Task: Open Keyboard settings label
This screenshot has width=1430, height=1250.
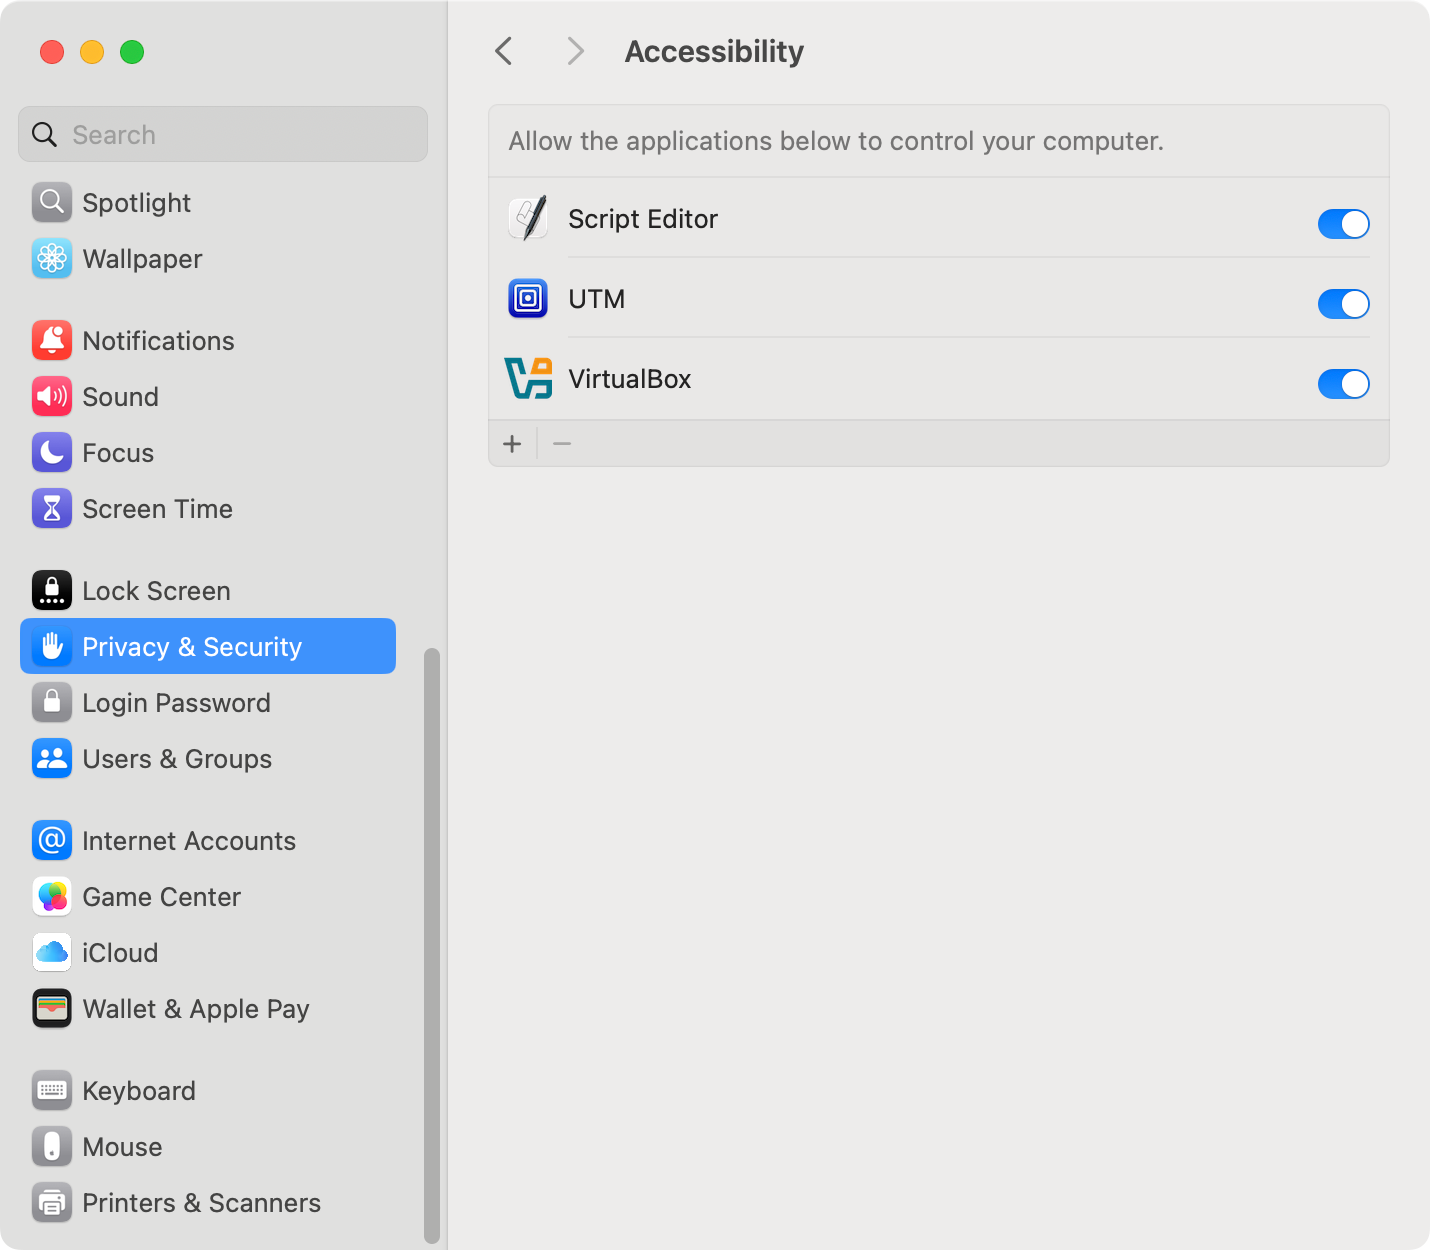Action: (139, 1091)
